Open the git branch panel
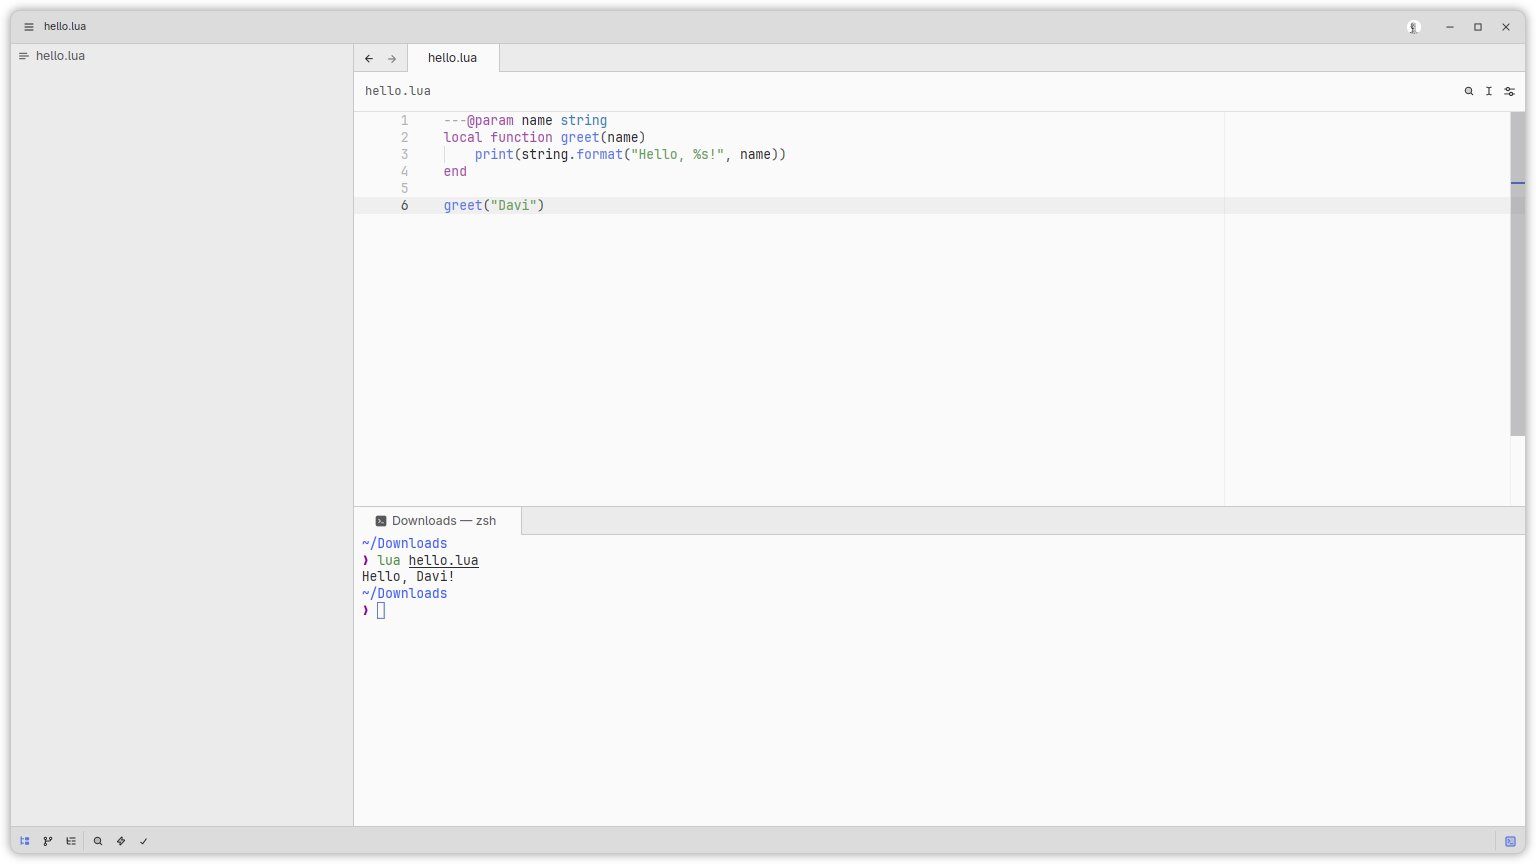 tap(48, 841)
